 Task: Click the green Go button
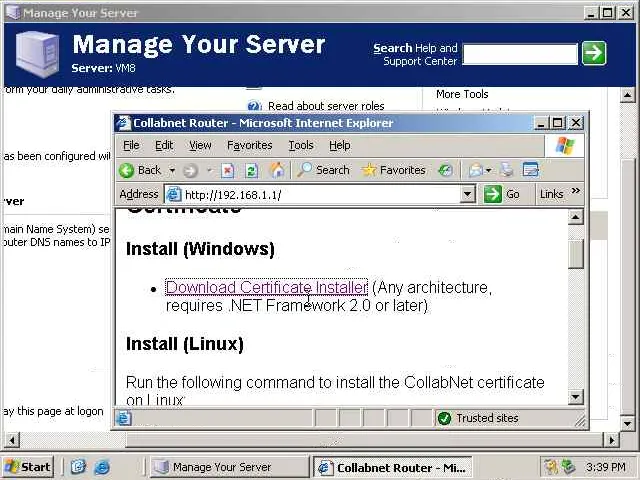pyautogui.click(x=502, y=194)
